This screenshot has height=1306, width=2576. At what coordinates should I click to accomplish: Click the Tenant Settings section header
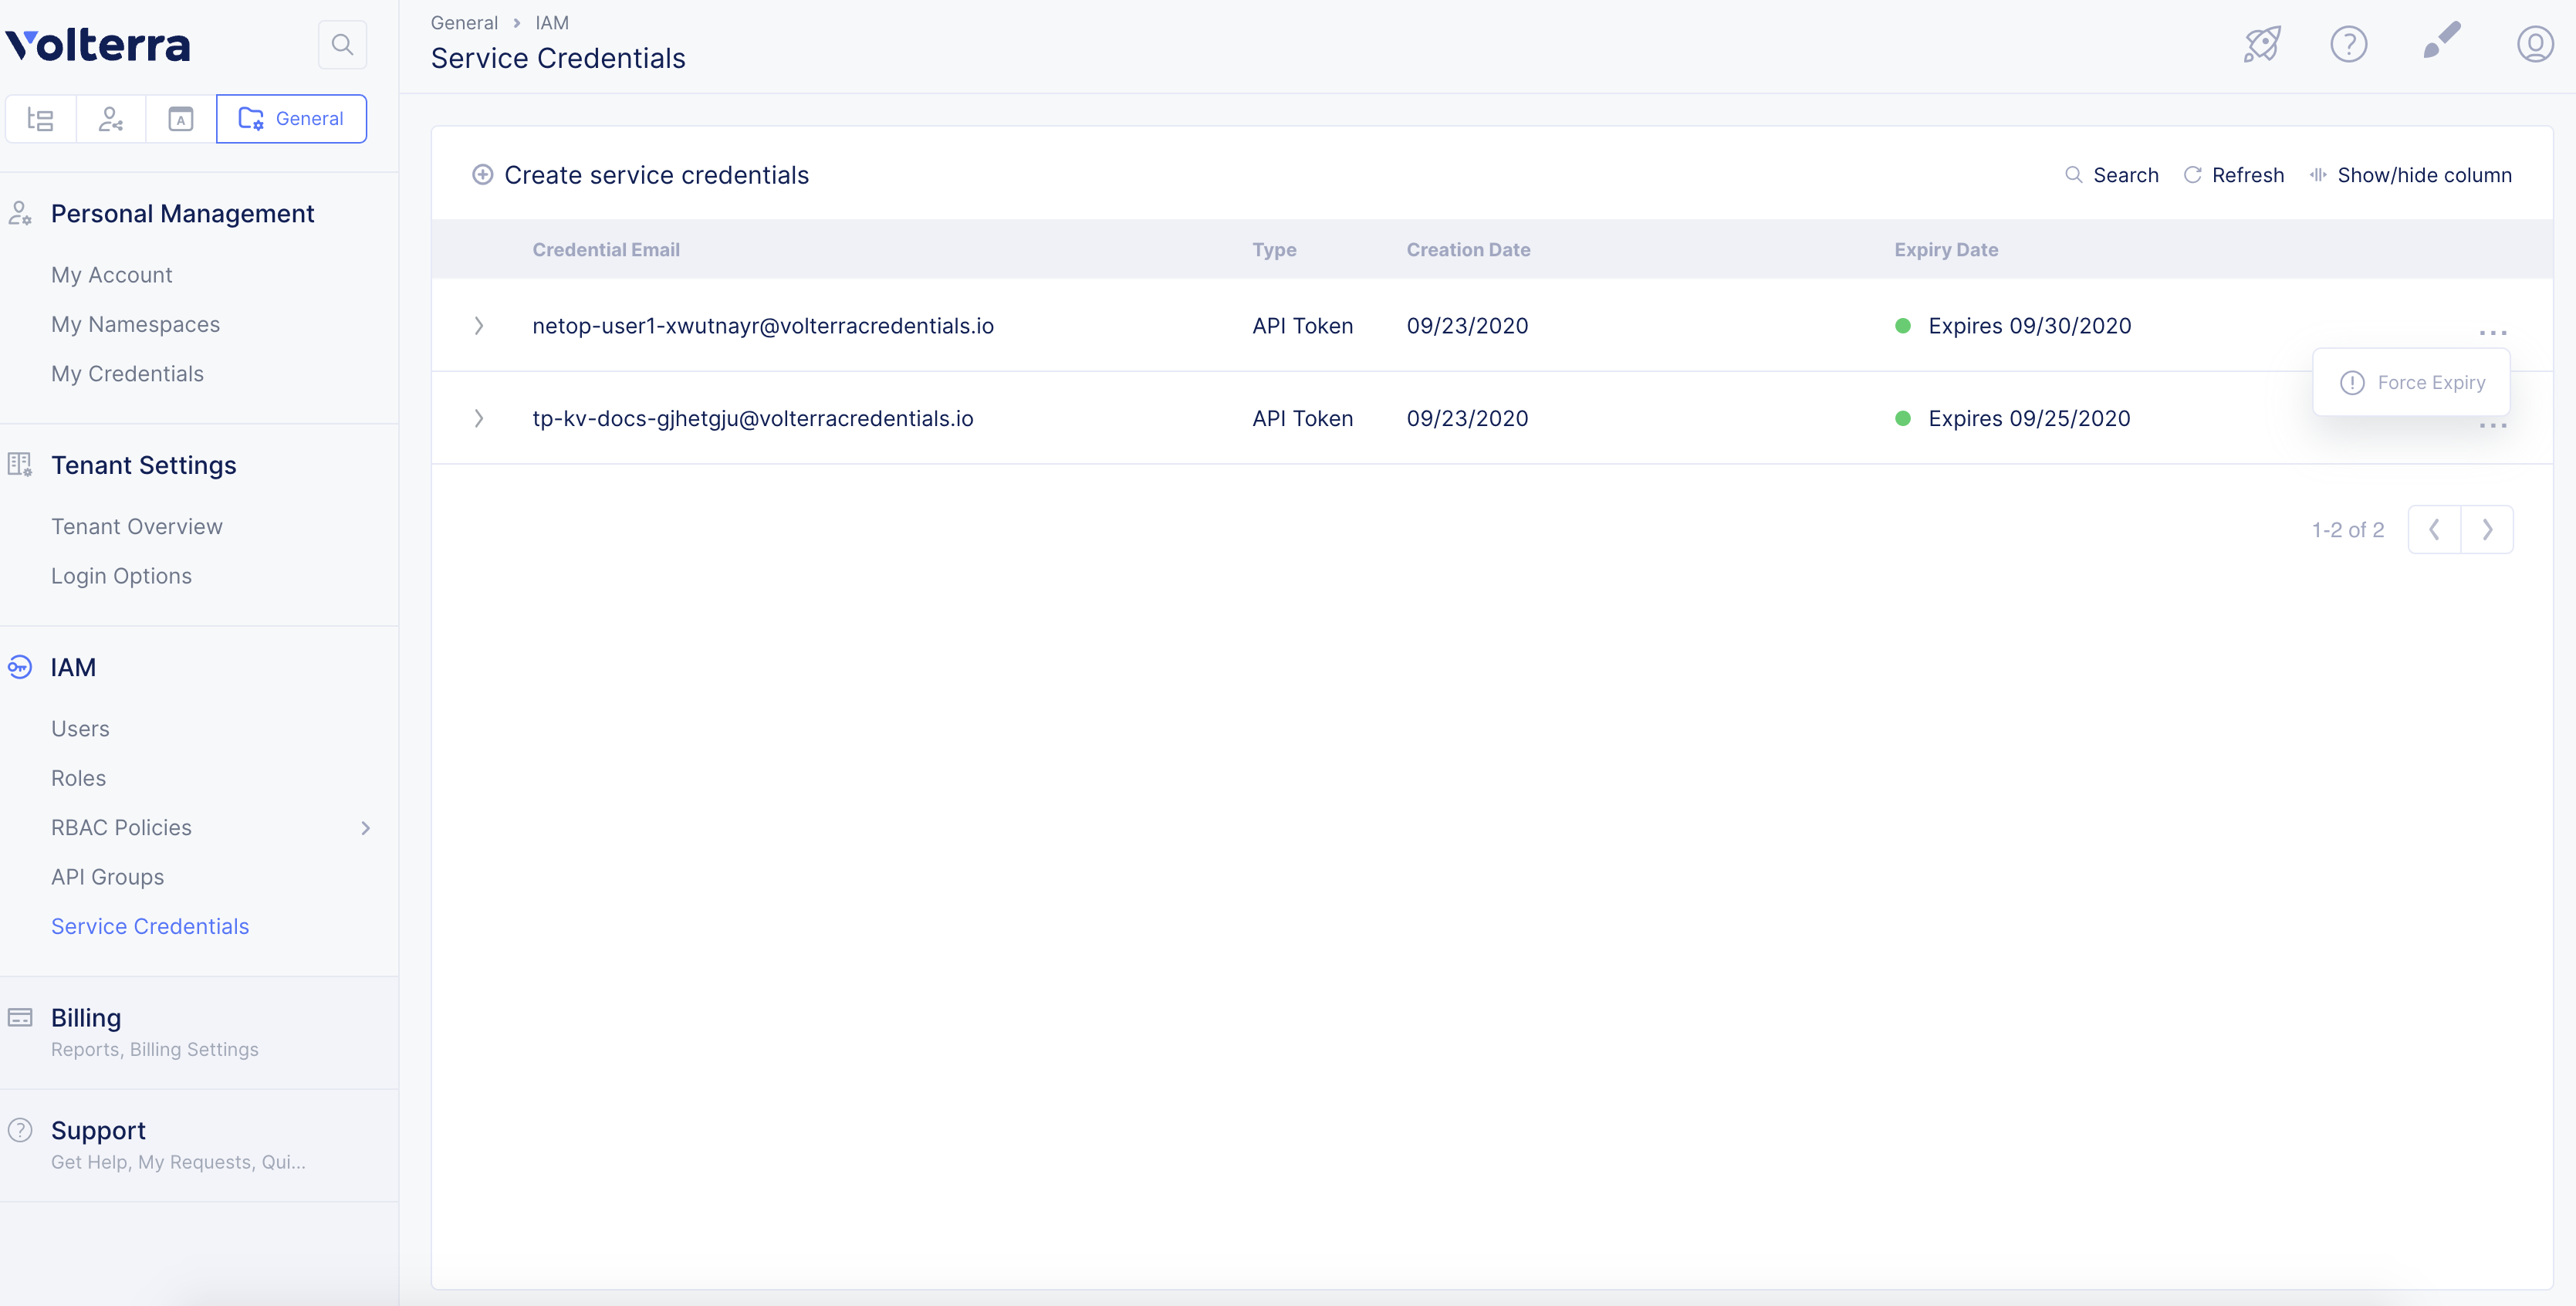point(144,466)
